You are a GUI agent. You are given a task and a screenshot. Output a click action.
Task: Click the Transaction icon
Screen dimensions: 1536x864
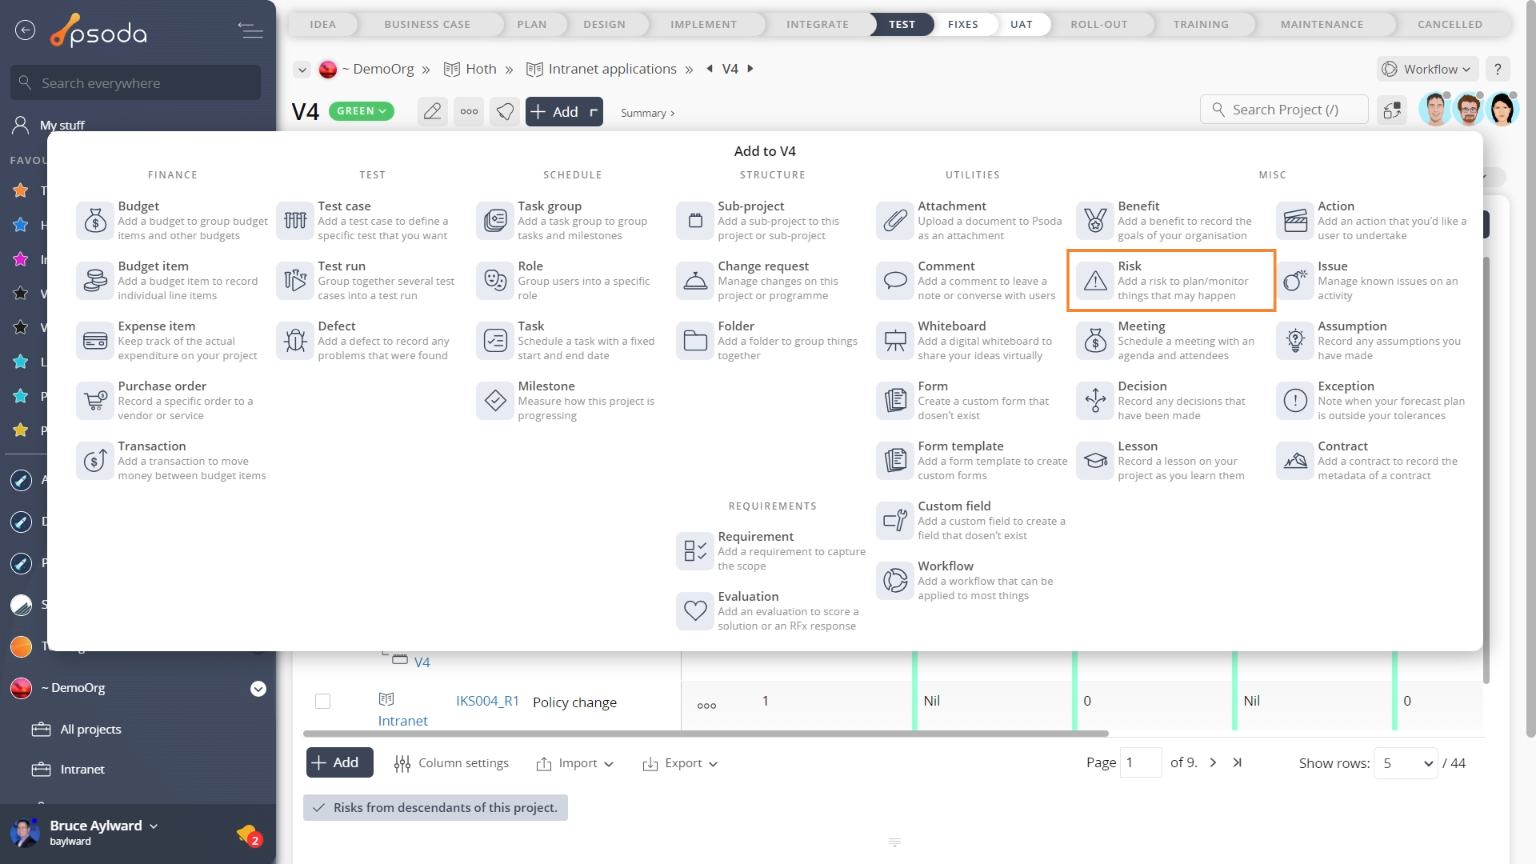point(95,461)
